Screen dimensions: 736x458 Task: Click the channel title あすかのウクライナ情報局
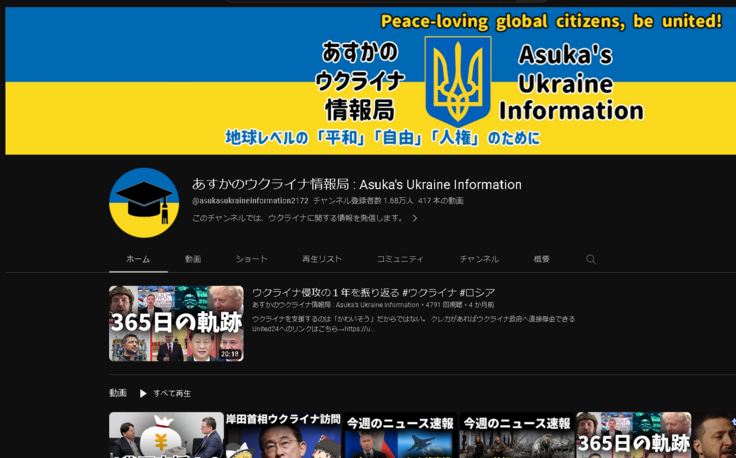[x=357, y=184]
